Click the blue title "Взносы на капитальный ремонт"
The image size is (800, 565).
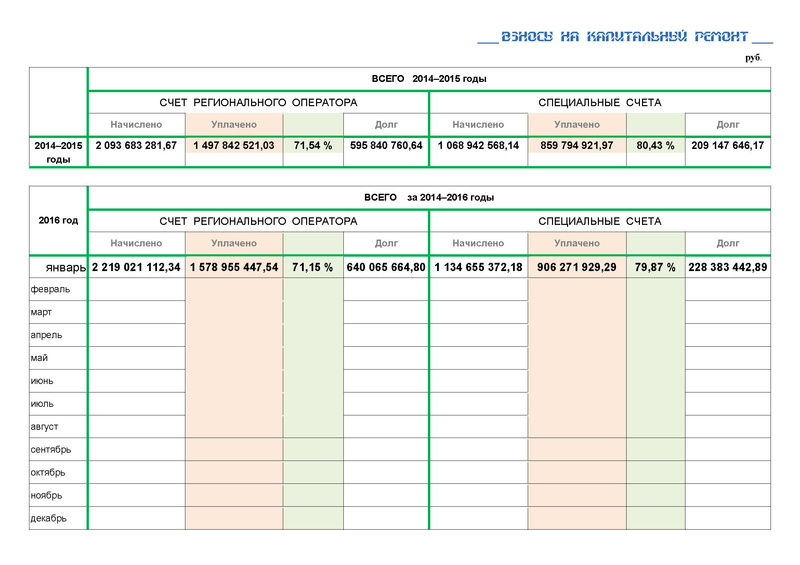[x=625, y=37]
